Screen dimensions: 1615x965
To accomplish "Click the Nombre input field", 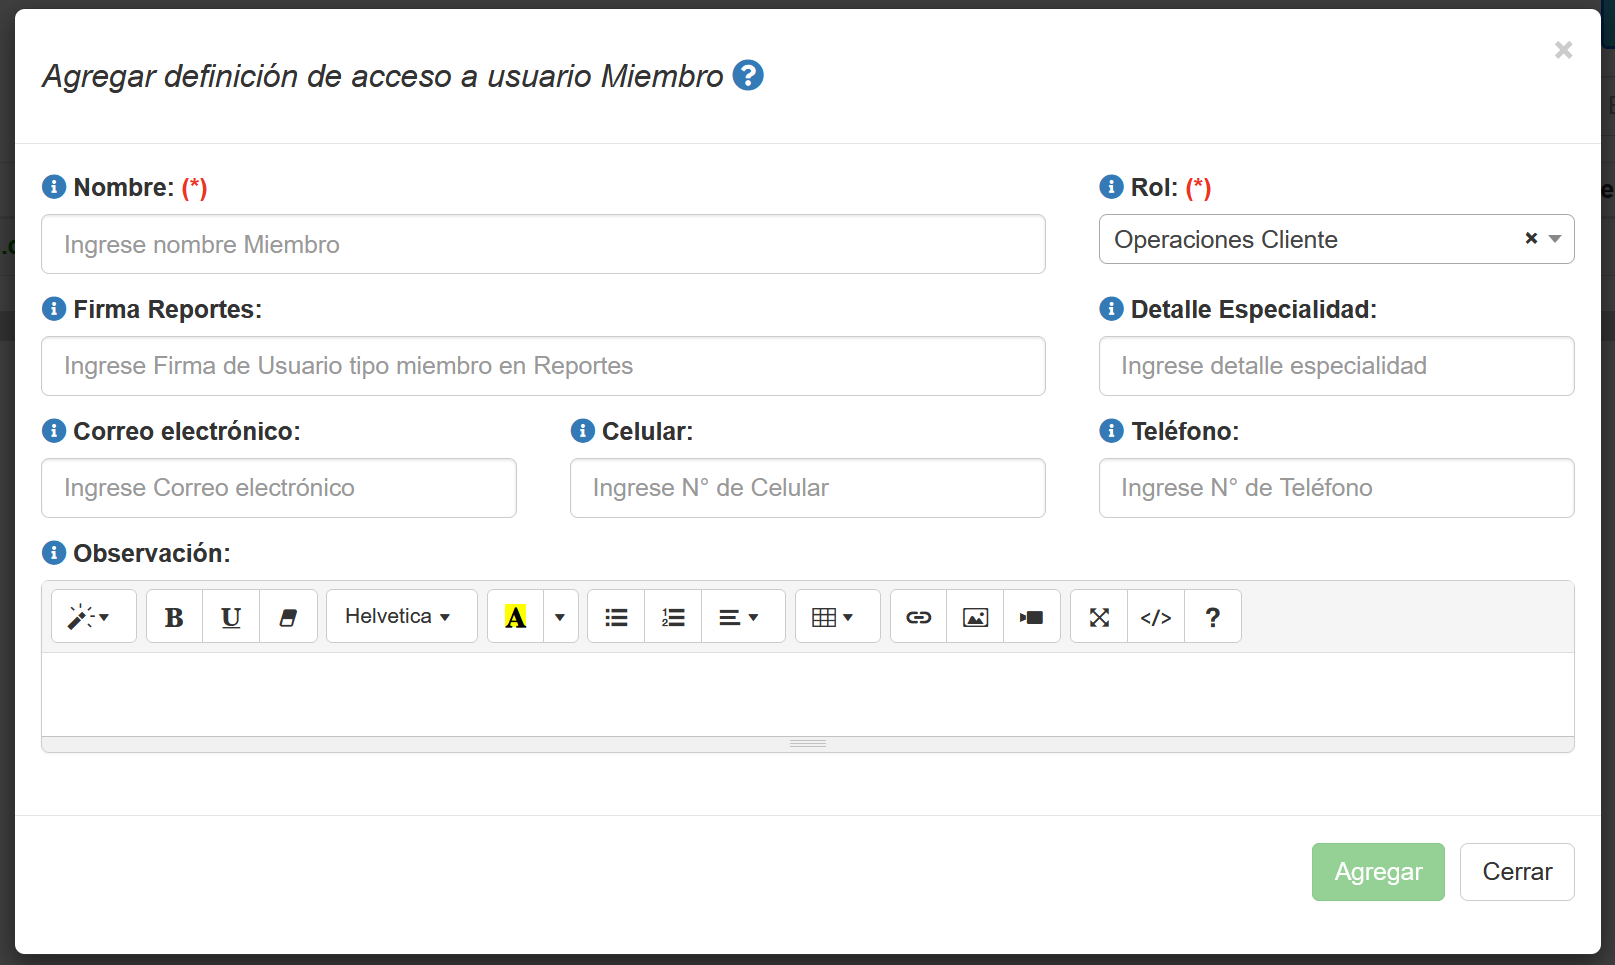I will coord(543,245).
